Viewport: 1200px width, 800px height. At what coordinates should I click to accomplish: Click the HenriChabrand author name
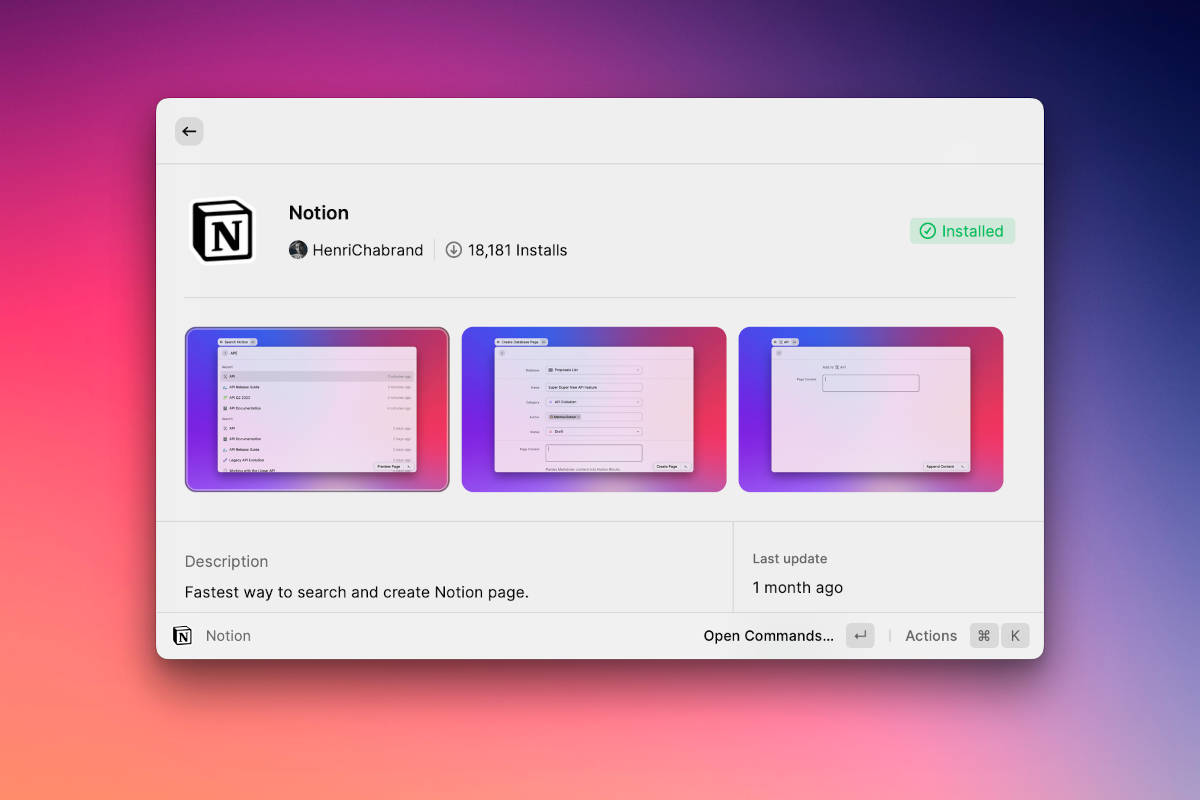click(x=368, y=250)
